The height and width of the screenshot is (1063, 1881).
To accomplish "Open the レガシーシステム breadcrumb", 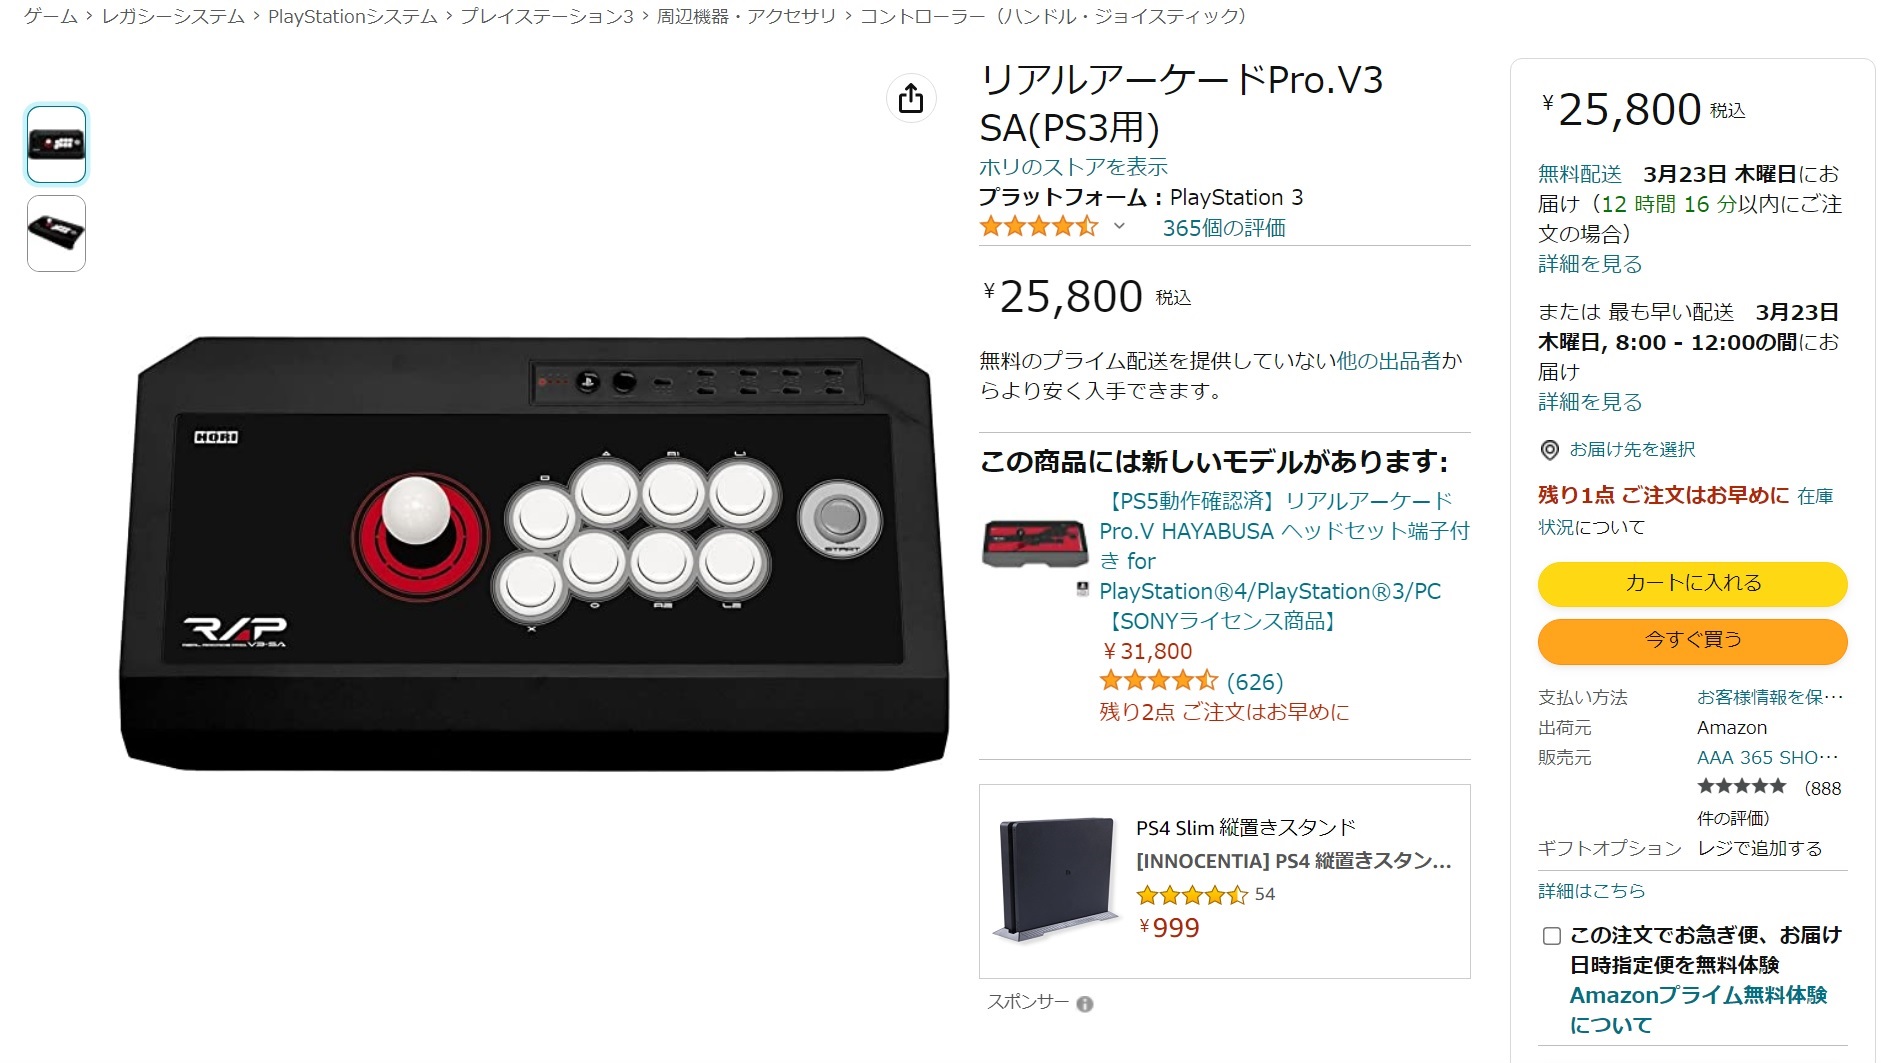I will (x=173, y=16).
